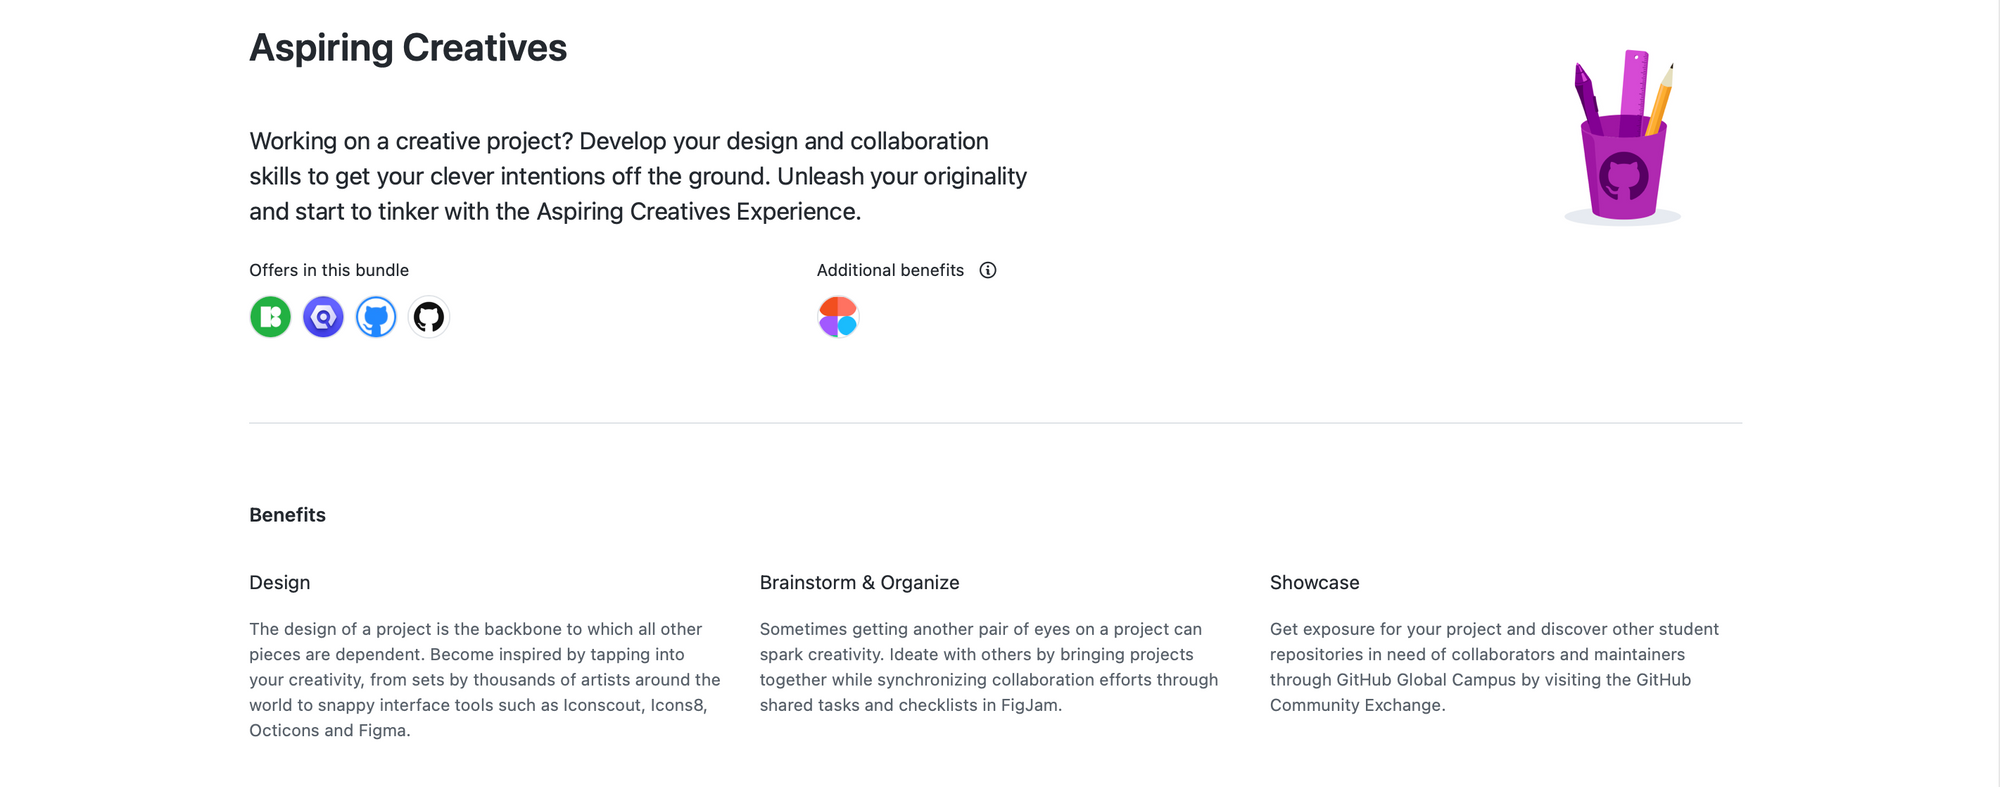Click the Design description mentioning Iconscout
This screenshot has width=2000, height=787.
(485, 680)
